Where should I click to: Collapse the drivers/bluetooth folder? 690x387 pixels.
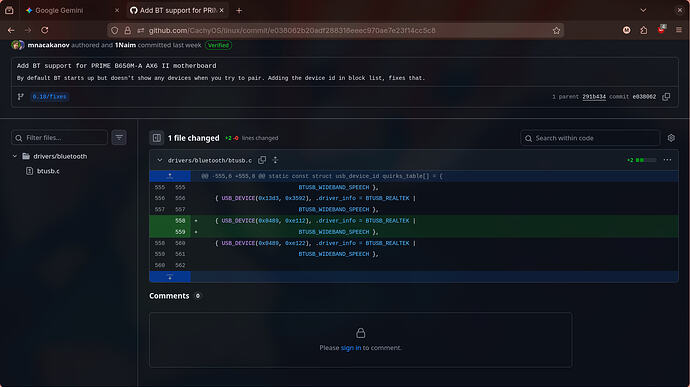point(15,156)
